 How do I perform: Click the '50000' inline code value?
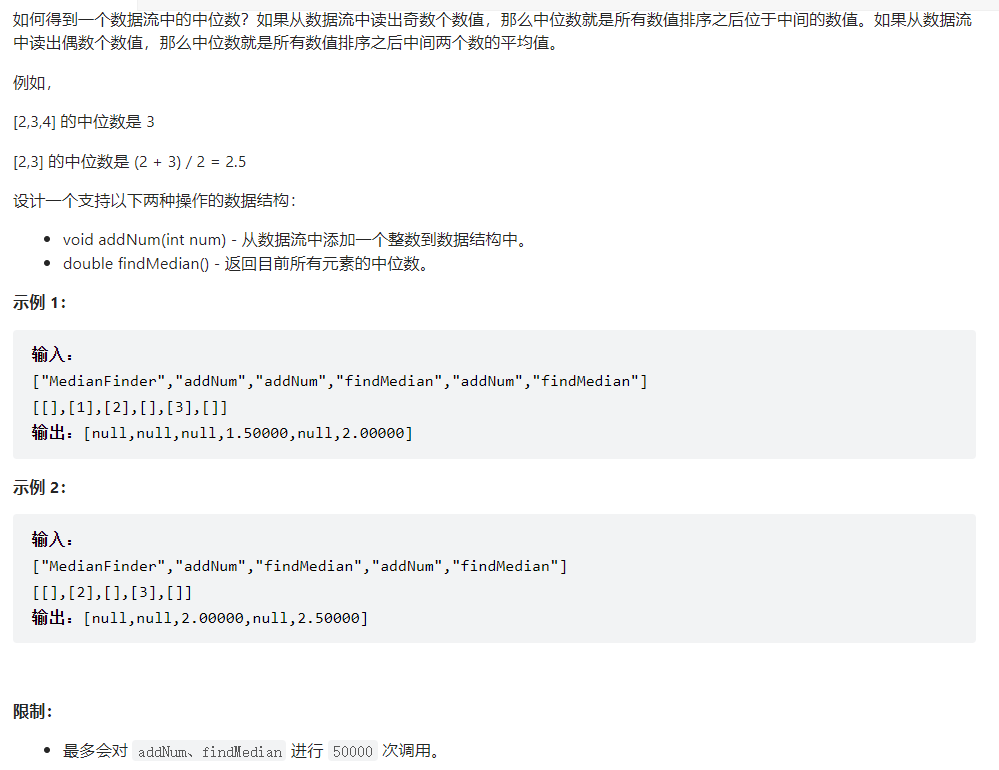point(353,752)
